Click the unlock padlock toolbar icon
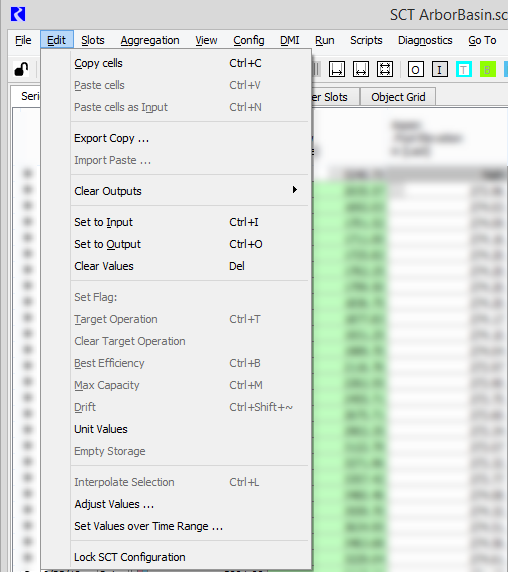 21,69
